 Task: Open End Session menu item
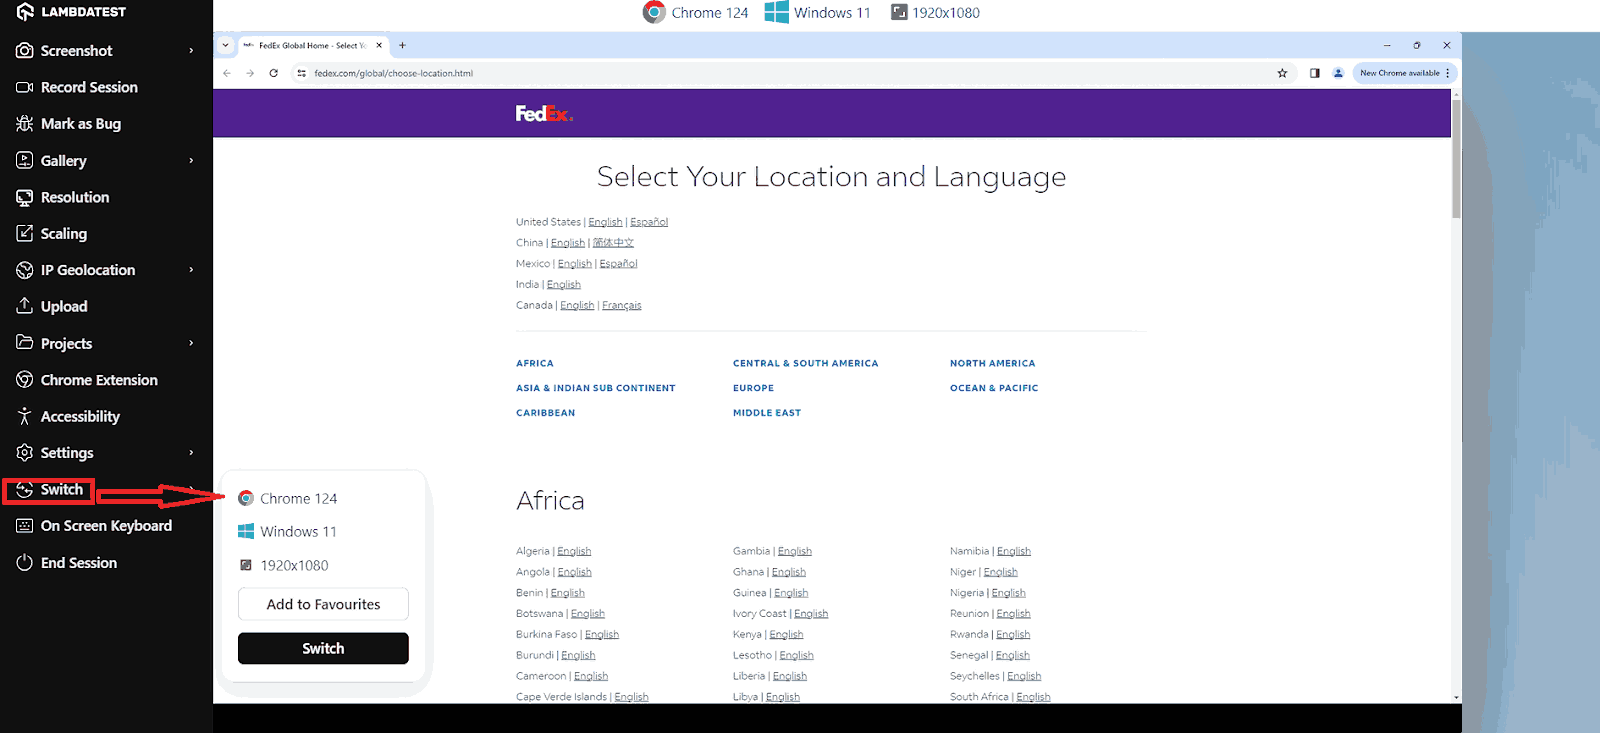(67, 563)
